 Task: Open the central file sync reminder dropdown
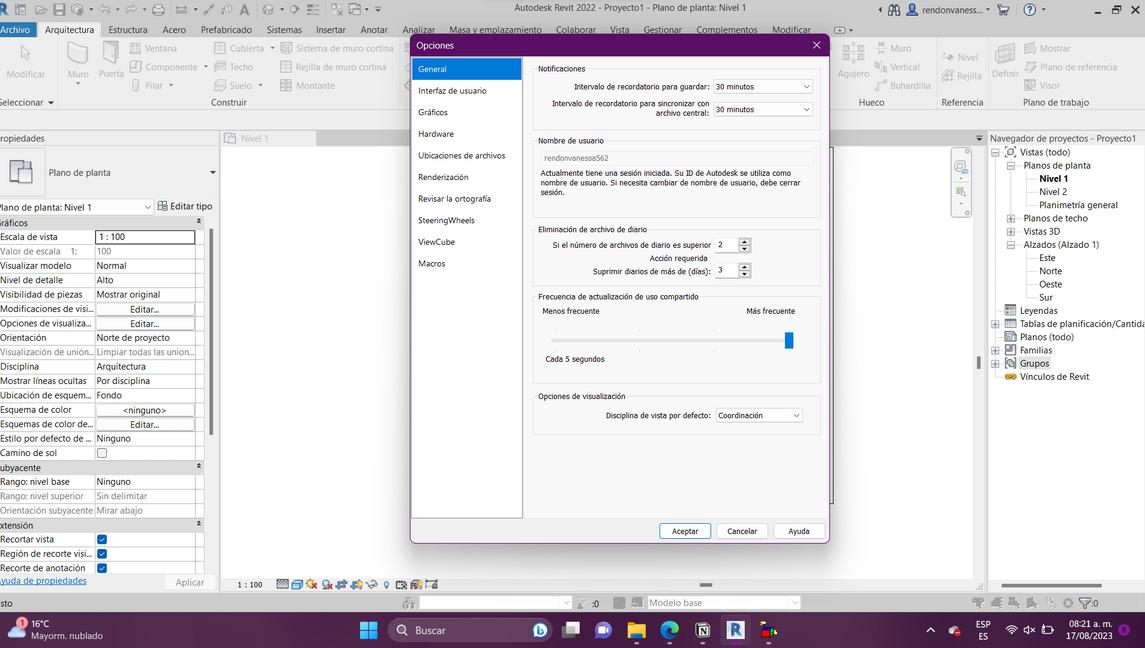[x=762, y=109]
